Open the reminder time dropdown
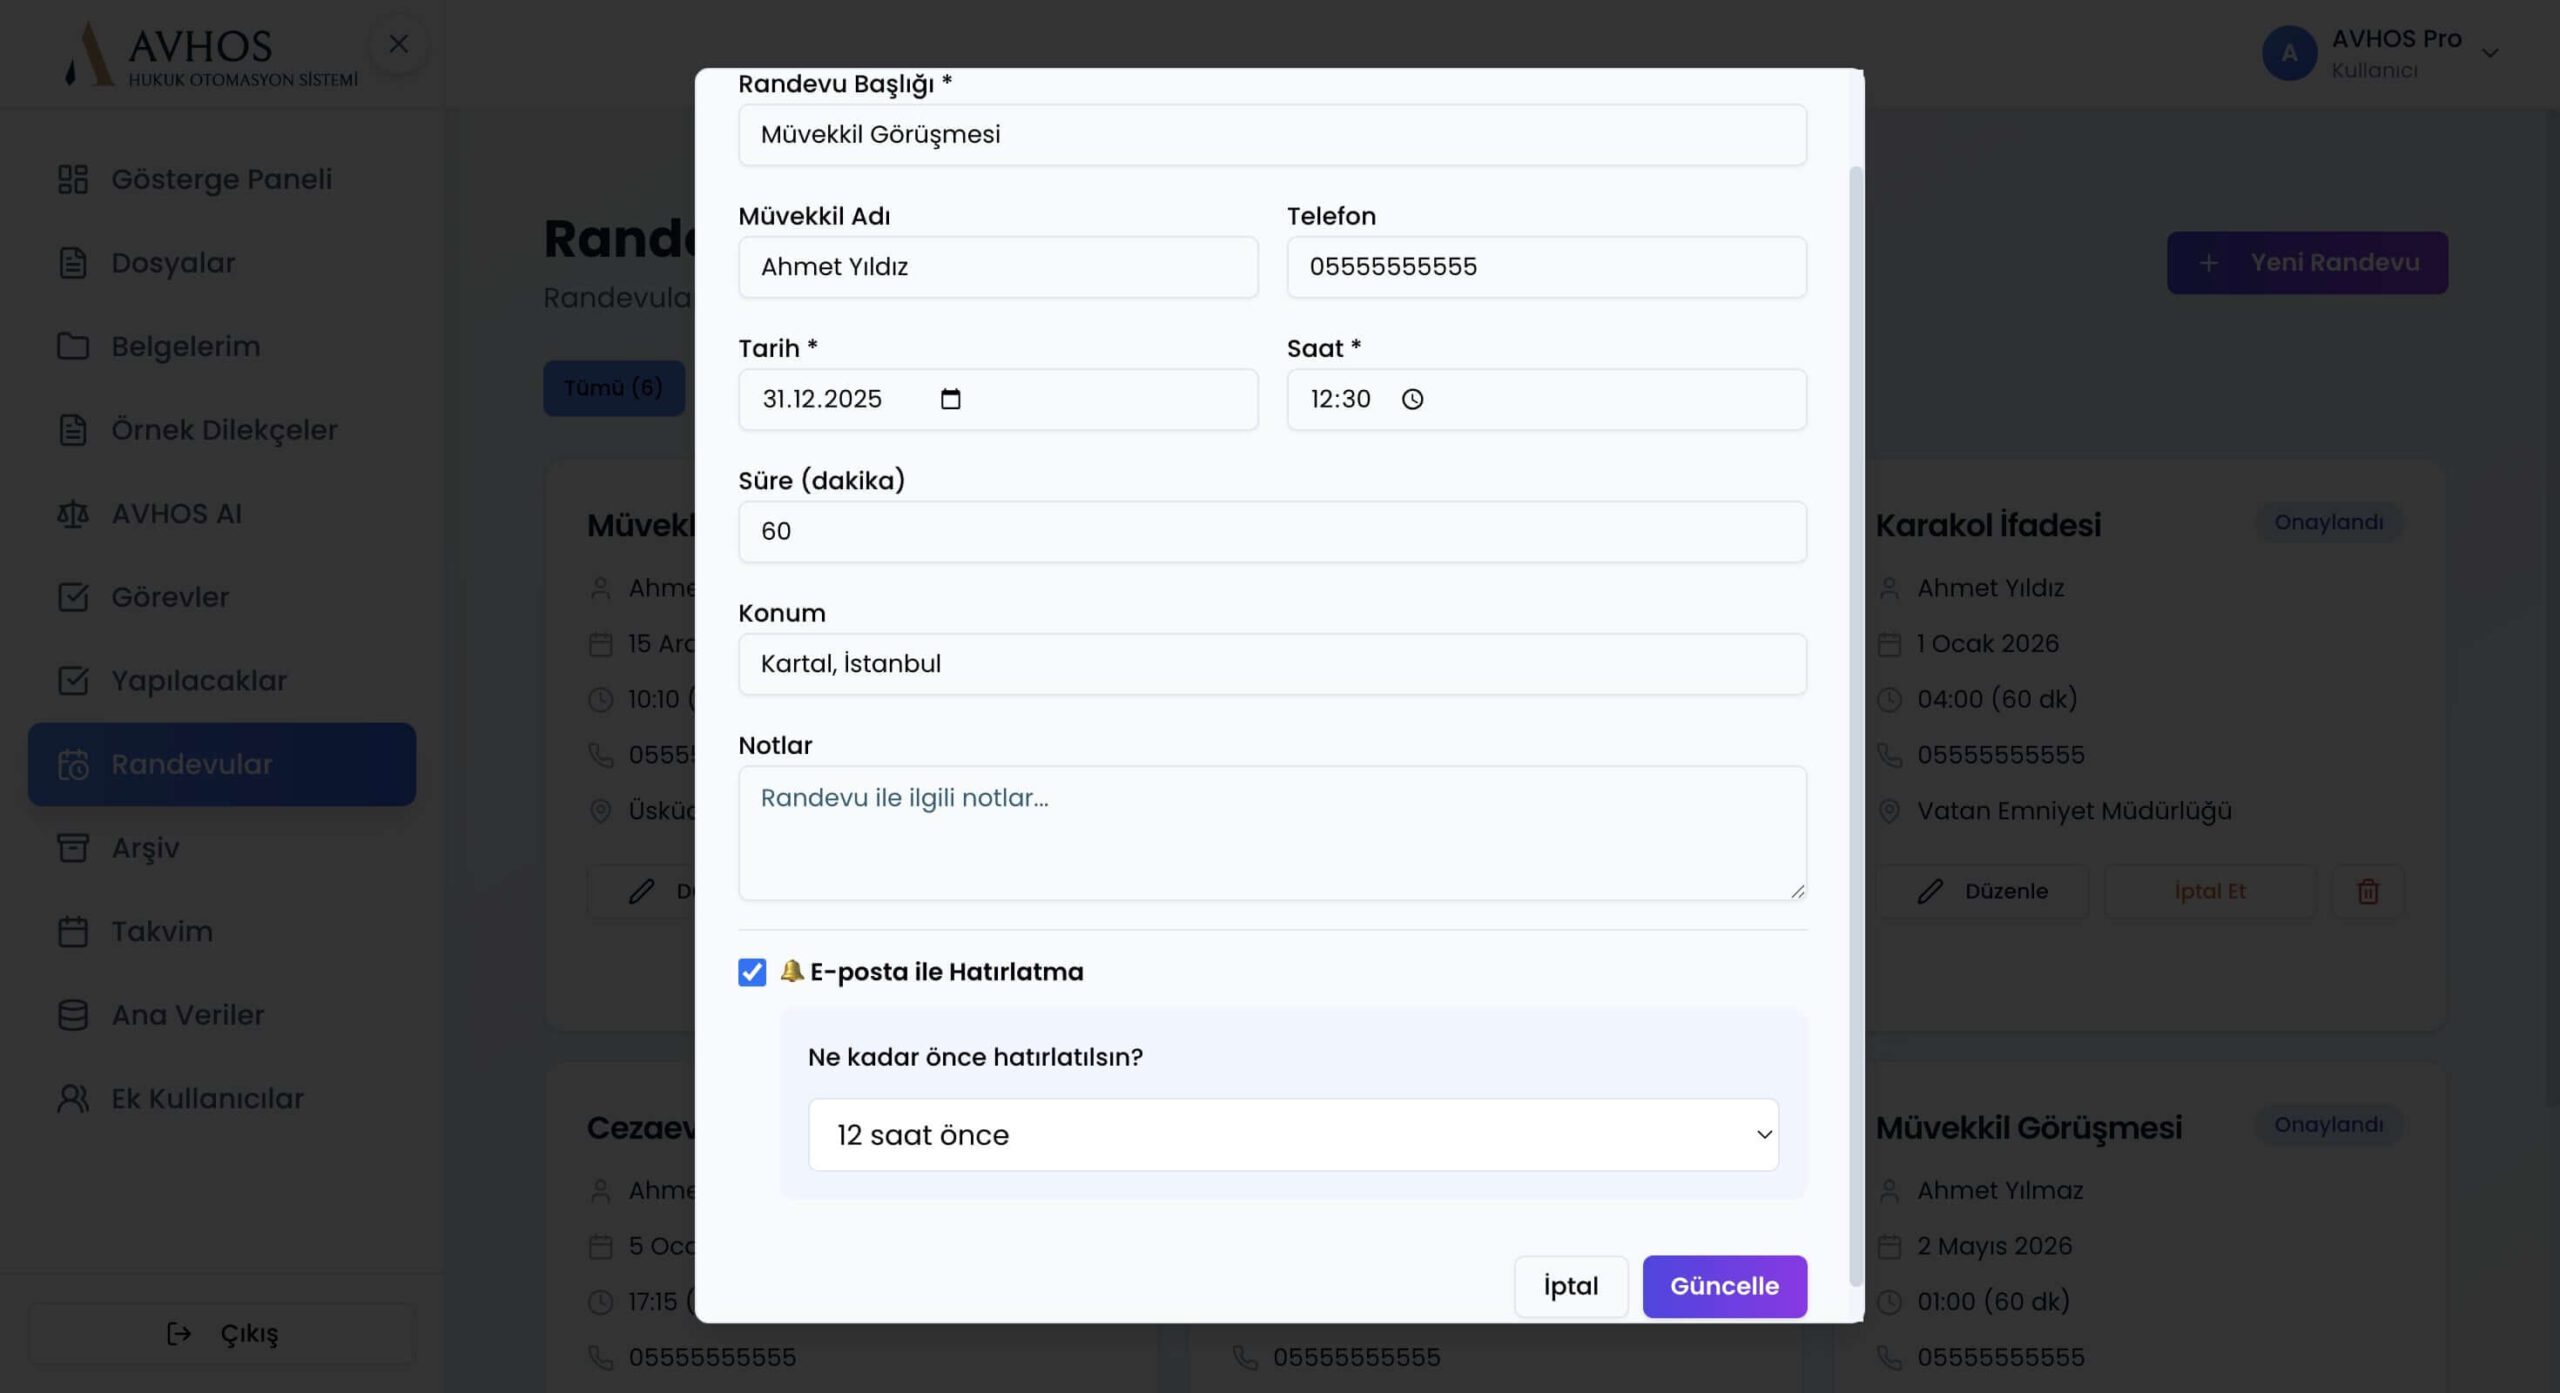 click(1292, 1135)
